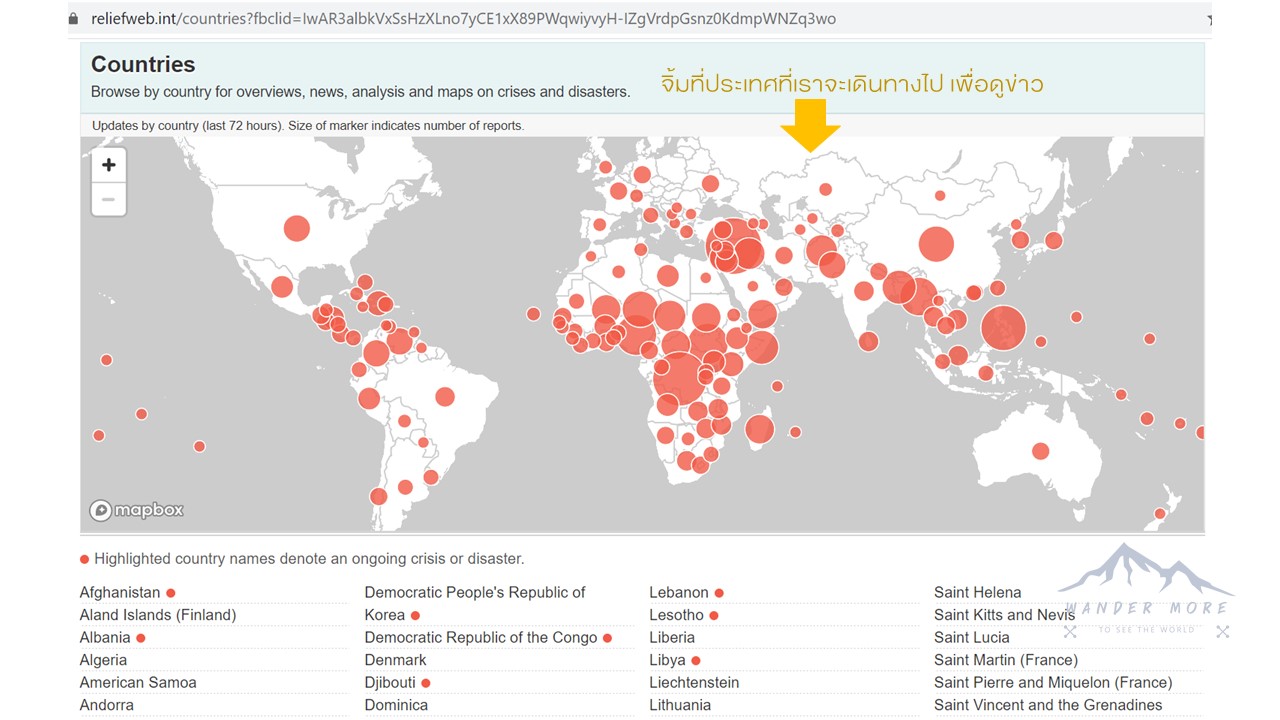Click the padlock icon in address bar
Viewport: 1280px width, 720px height.
[73, 19]
